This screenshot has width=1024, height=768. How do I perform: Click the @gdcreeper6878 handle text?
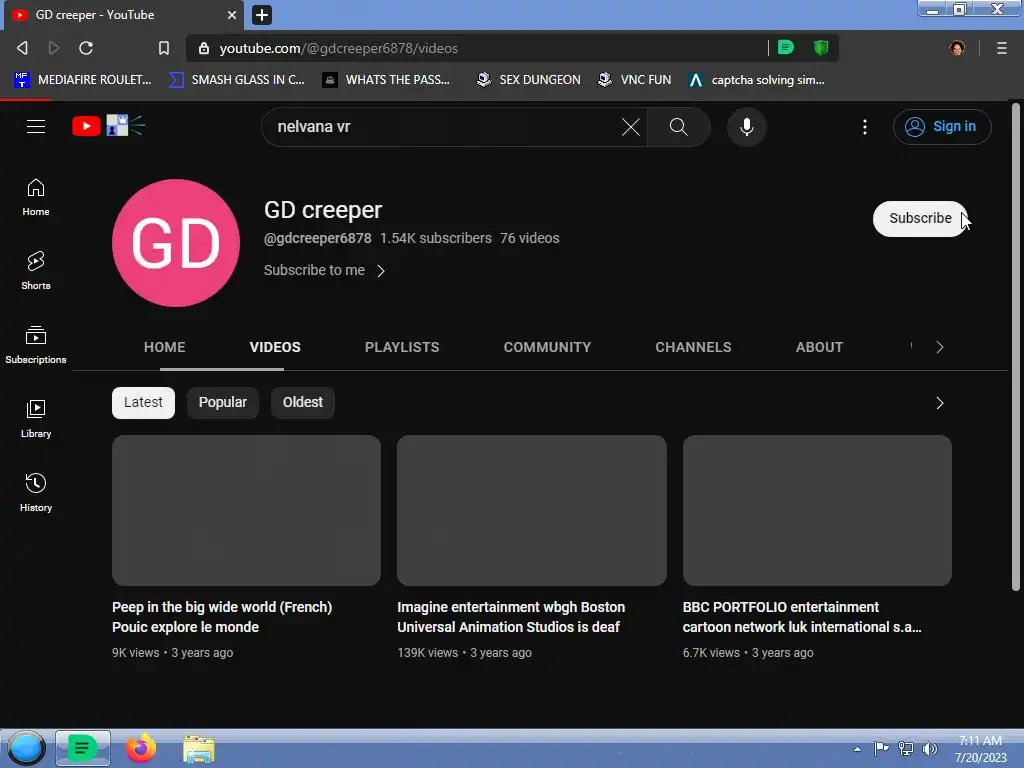coord(317,238)
